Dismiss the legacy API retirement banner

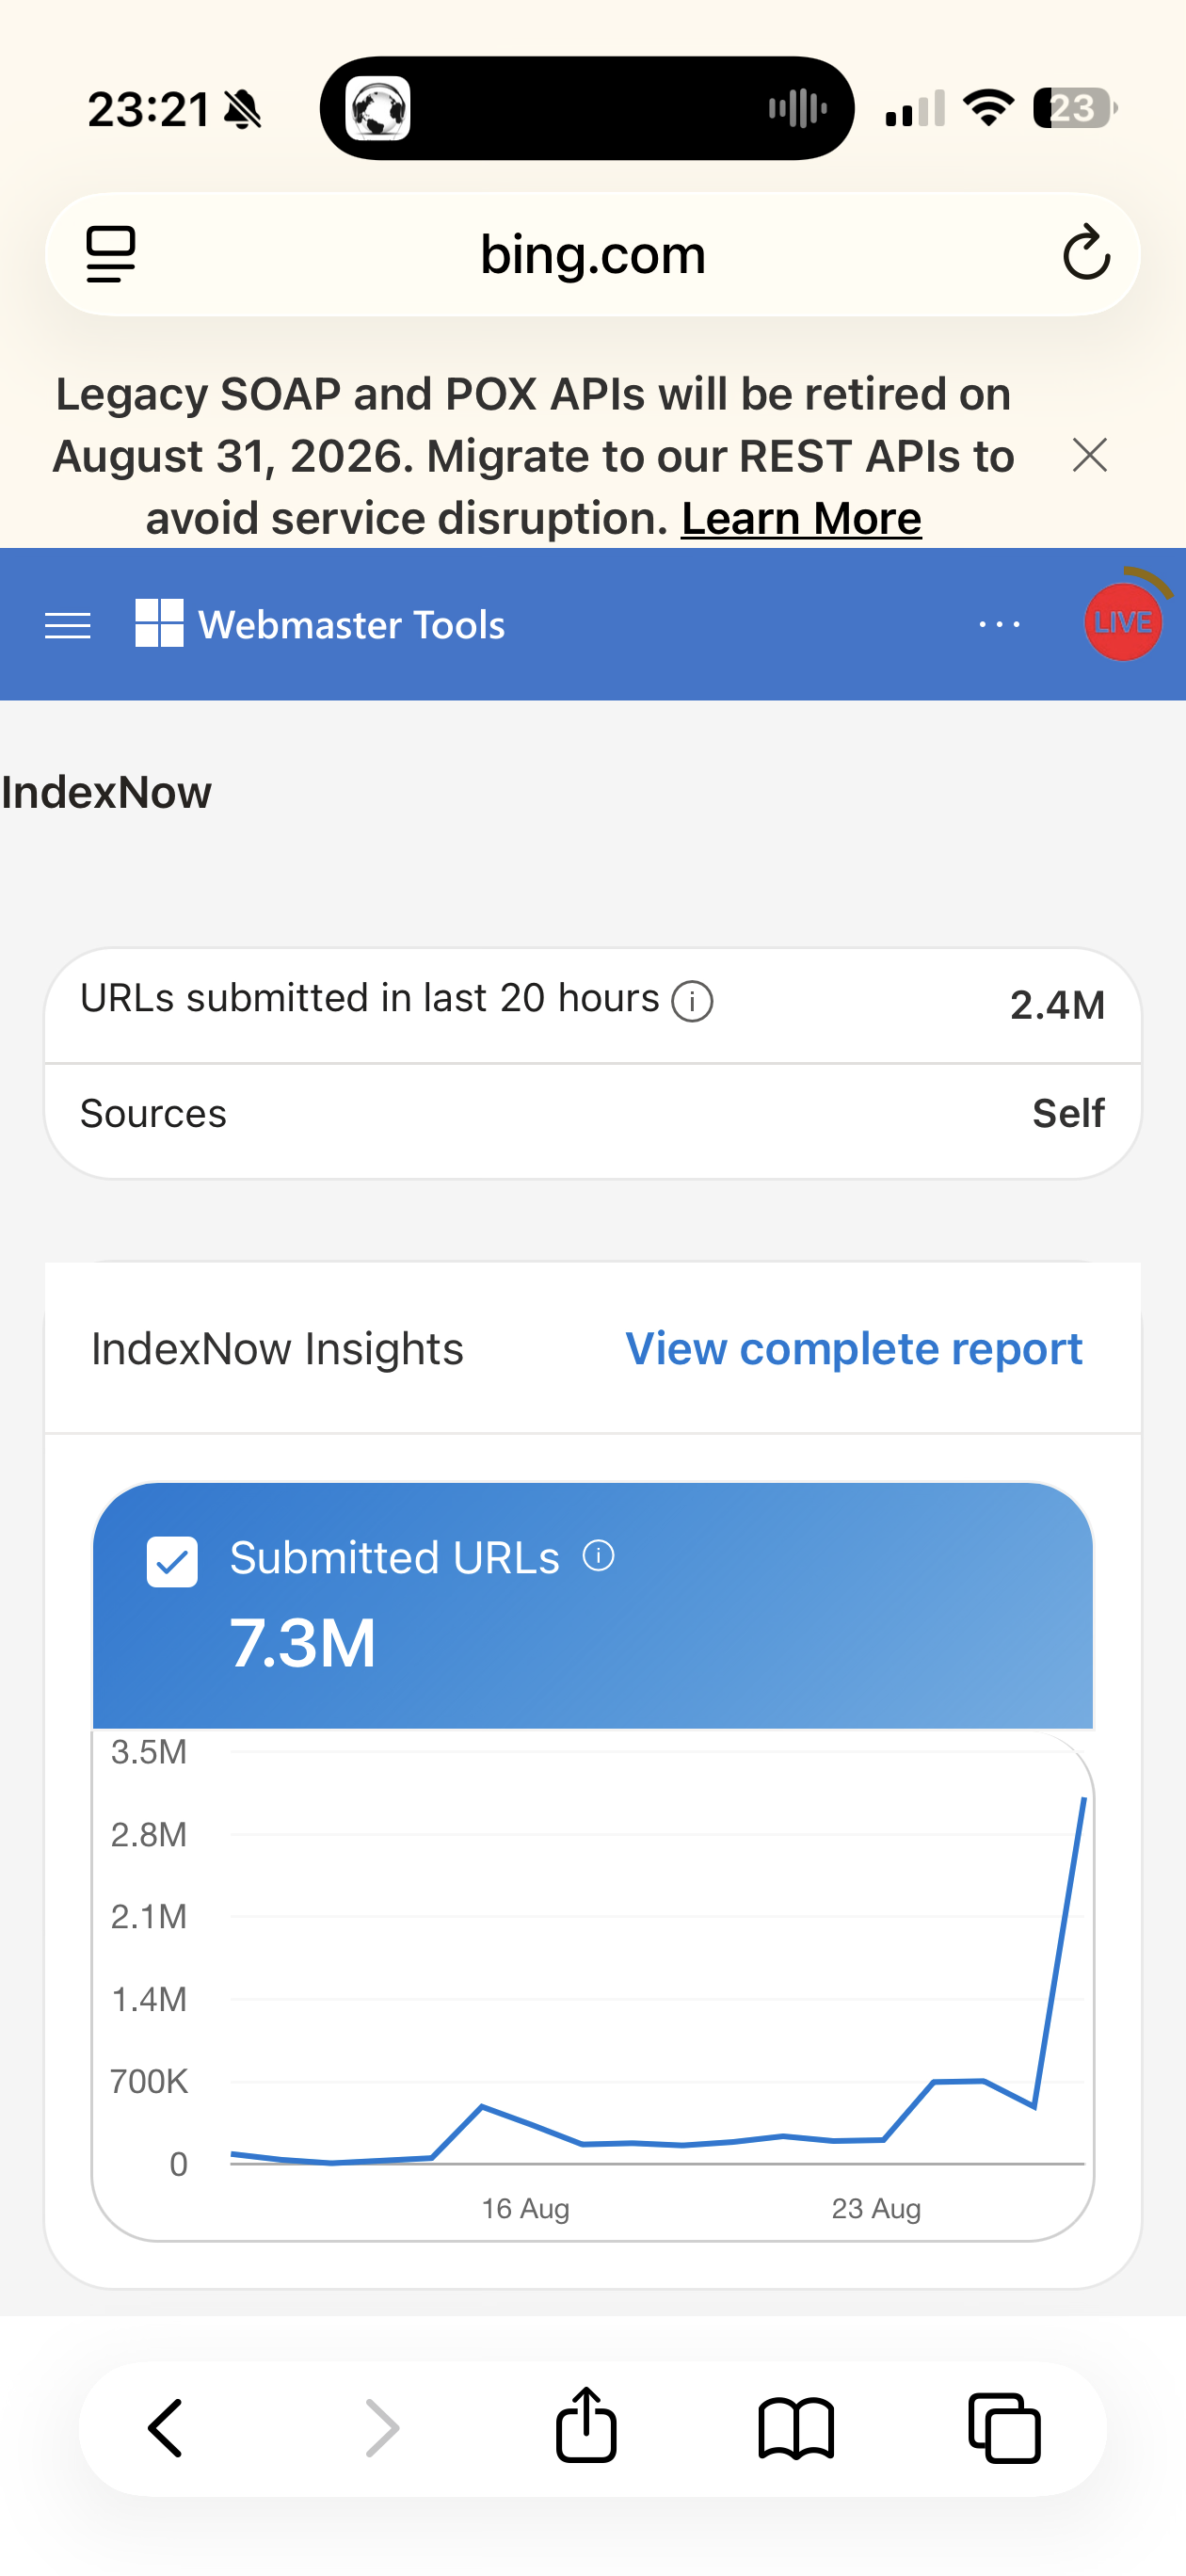tap(1089, 455)
